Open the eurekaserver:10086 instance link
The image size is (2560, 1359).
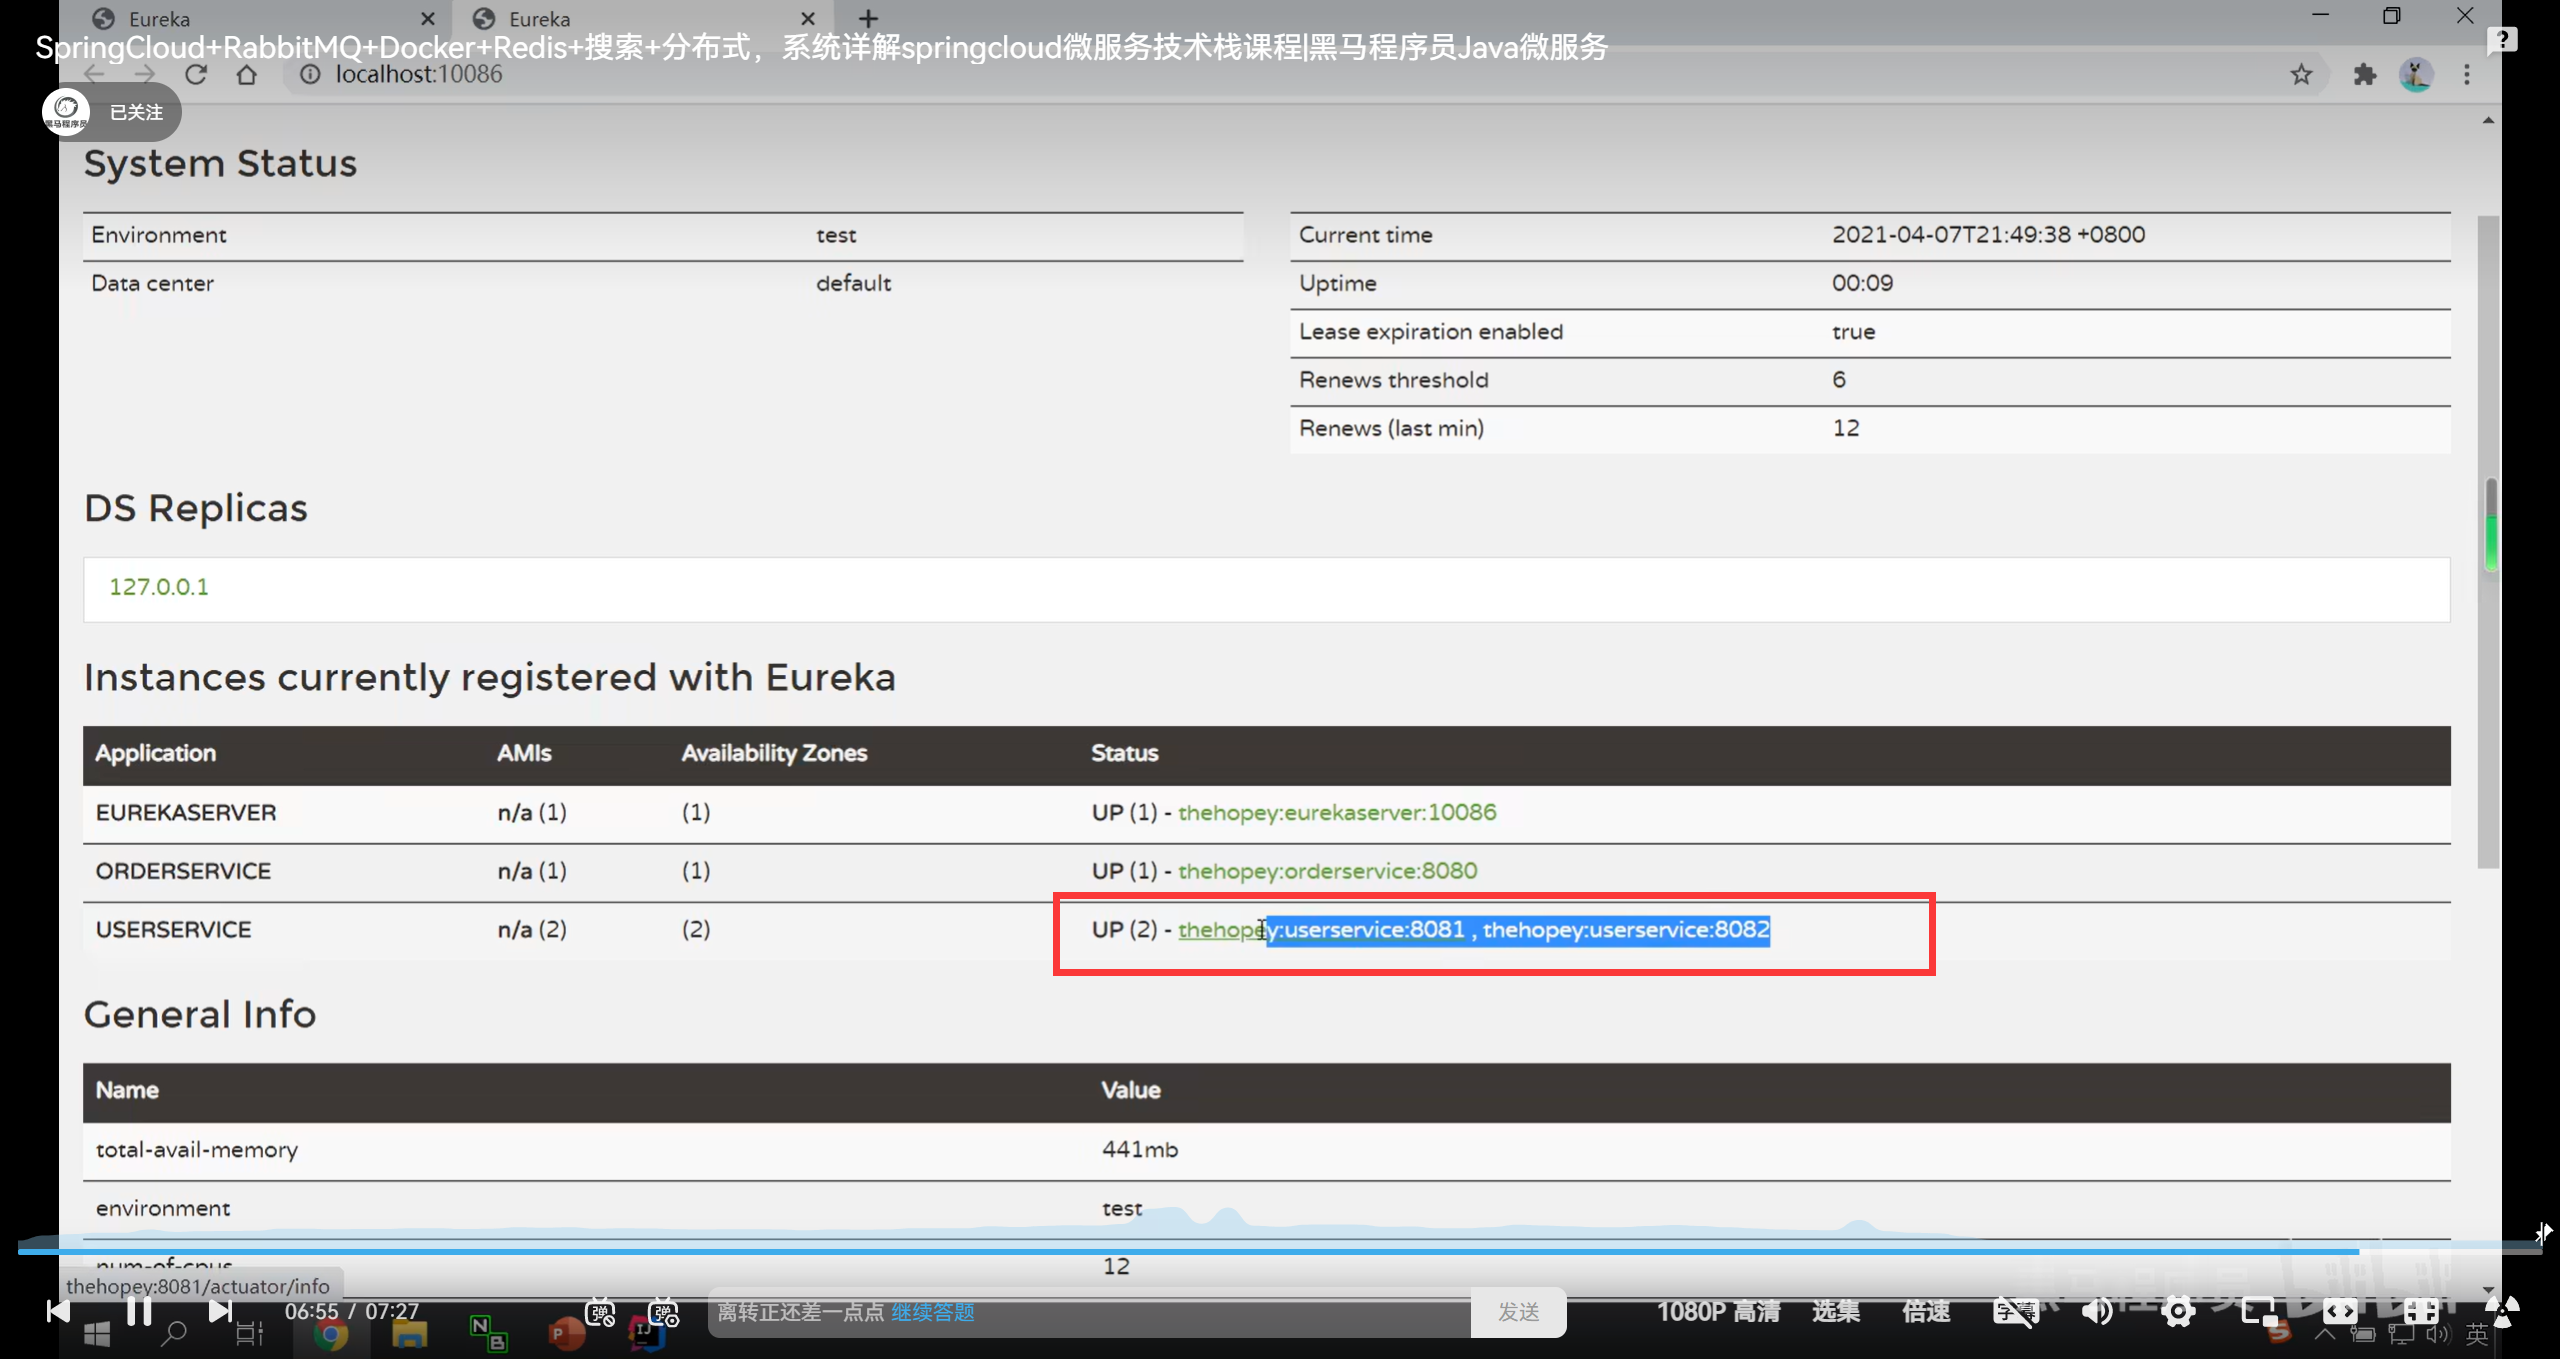[1336, 812]
